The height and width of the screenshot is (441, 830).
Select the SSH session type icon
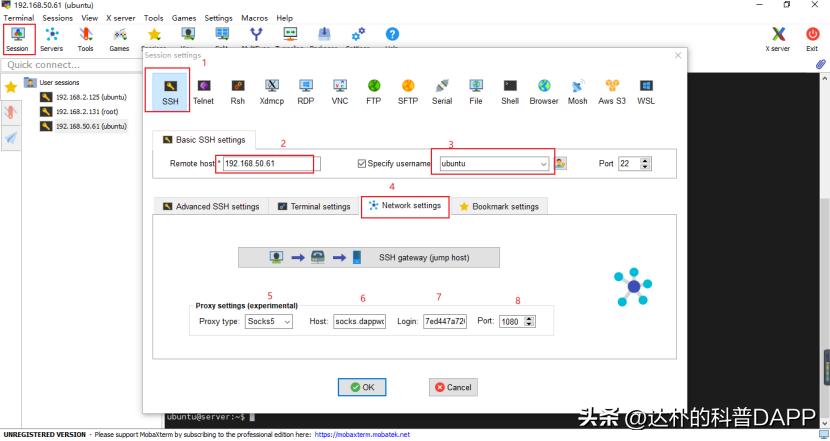tap(170, 92)
